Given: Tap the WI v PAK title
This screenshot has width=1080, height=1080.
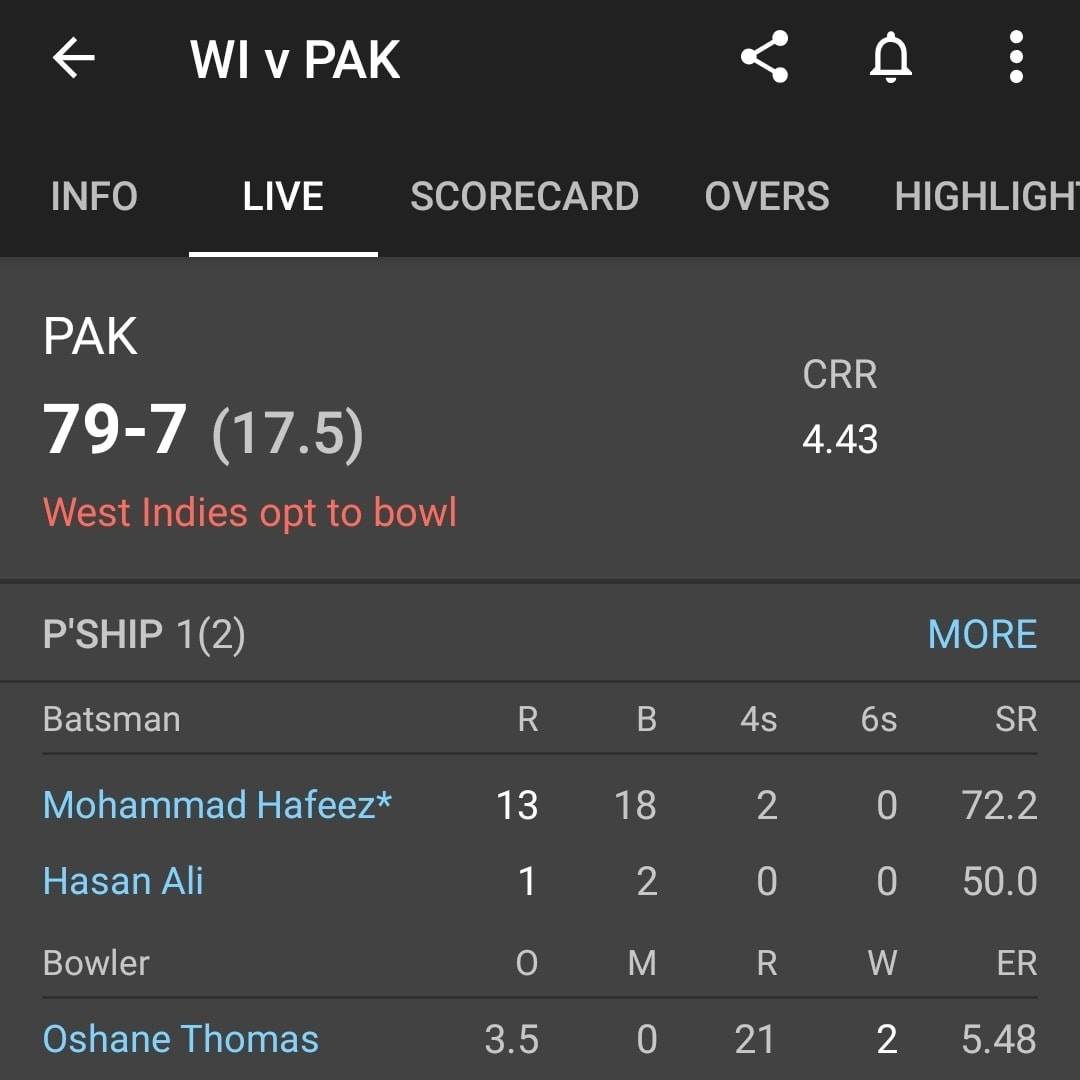Looking at the screenshot, I should point(295,60).
